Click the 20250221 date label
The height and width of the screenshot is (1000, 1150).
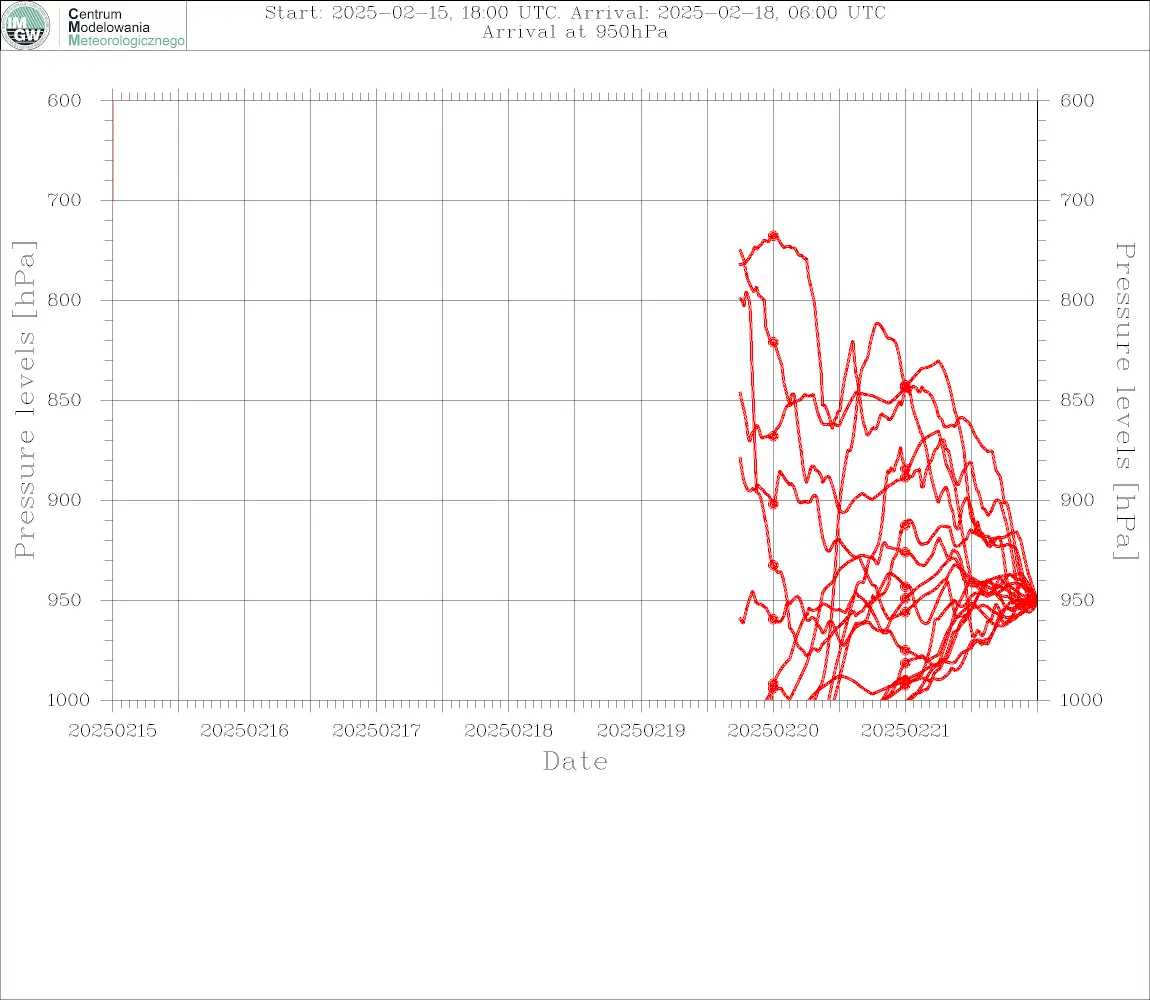(905, 731)
